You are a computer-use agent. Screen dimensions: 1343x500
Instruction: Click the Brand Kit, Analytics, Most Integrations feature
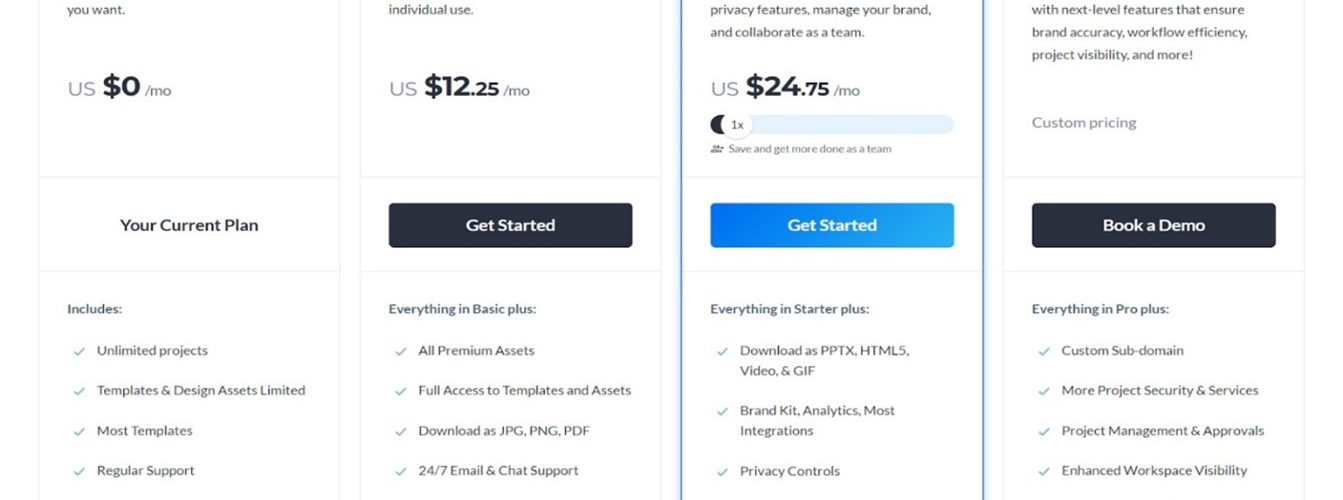(x=817, y=420)
